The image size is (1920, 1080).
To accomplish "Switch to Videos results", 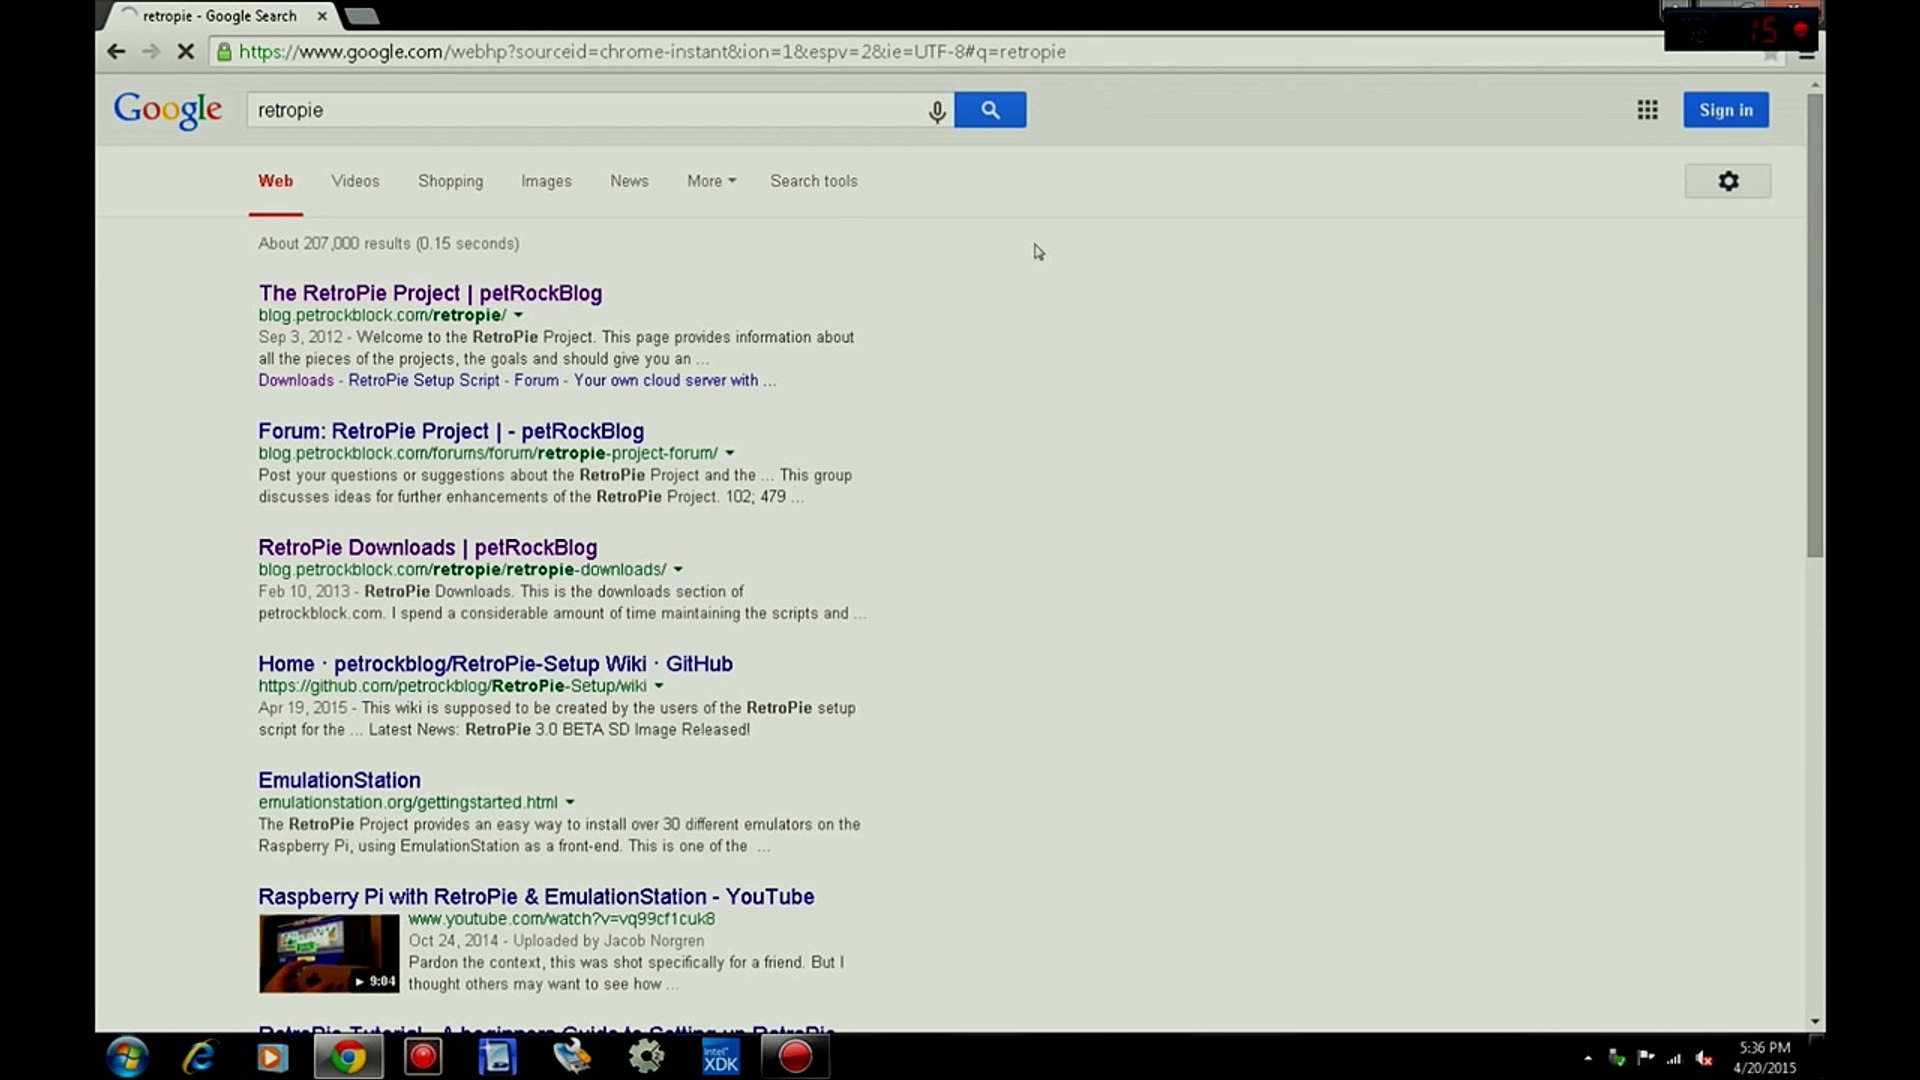I will 355,181.
